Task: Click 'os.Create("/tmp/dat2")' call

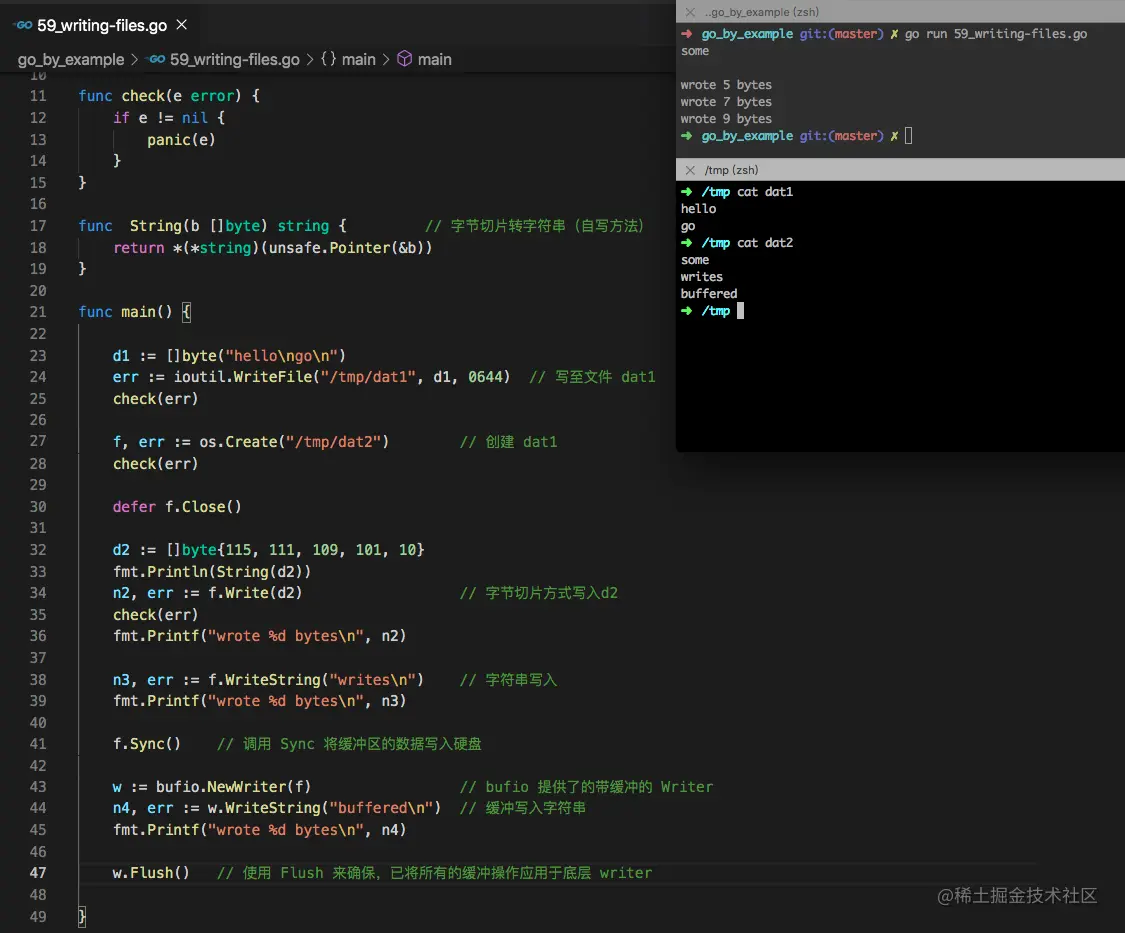Action: point(294,442)
